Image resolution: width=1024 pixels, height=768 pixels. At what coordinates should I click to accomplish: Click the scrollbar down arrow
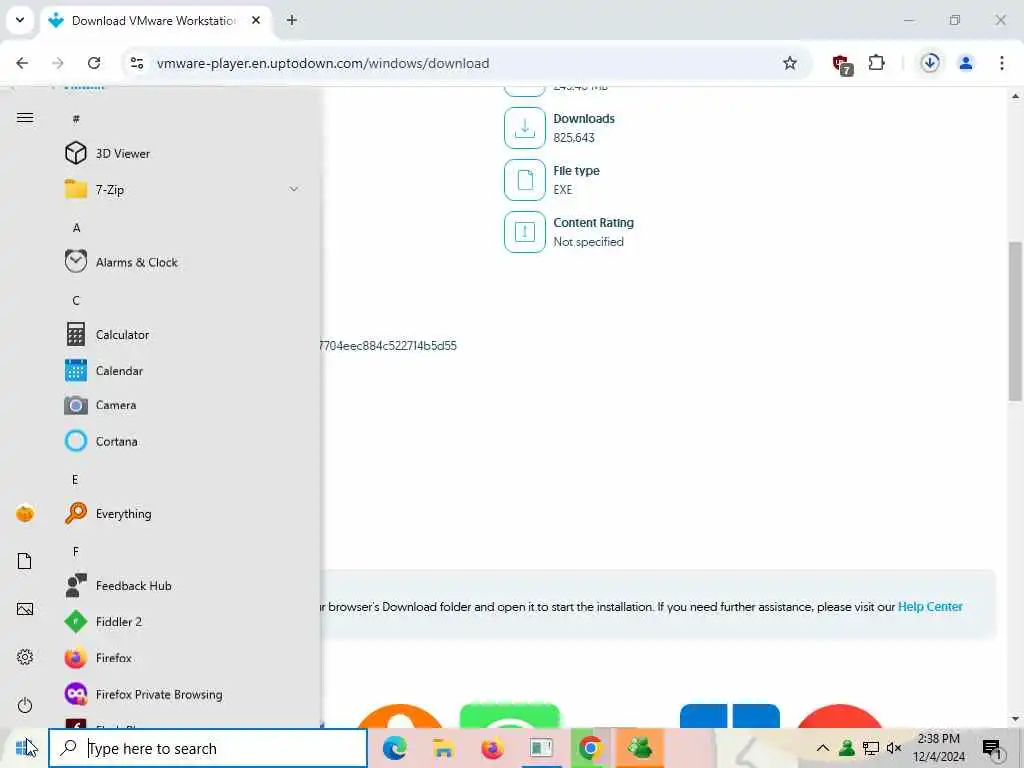[x=1015, y=719]
